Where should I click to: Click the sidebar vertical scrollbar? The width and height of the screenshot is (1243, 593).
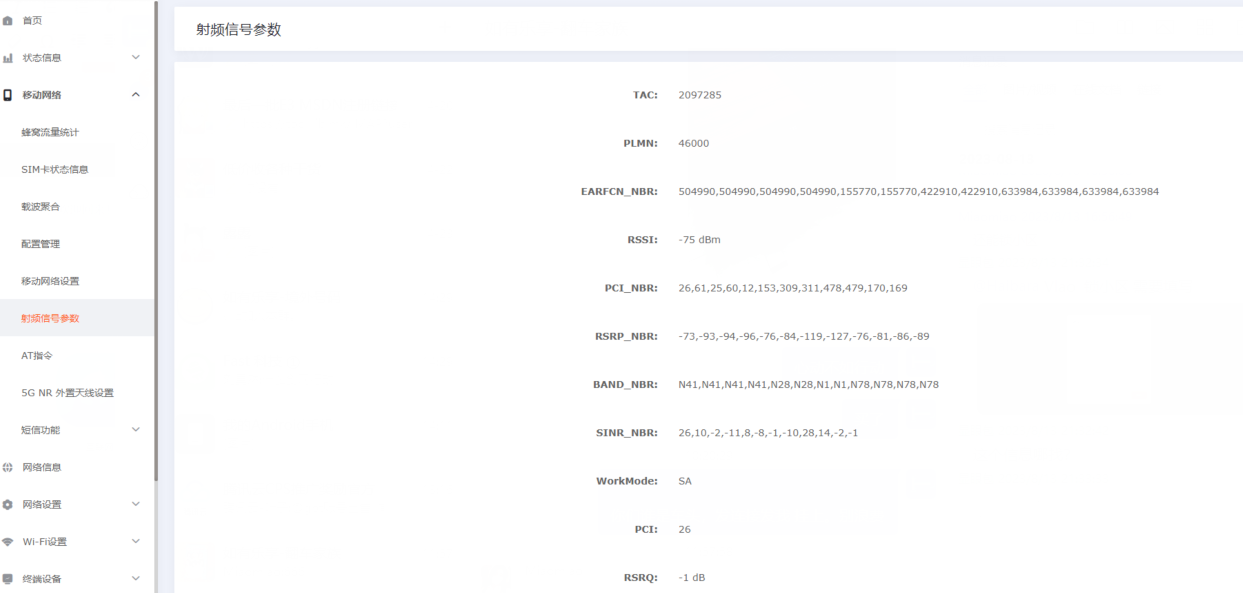click(156, 240)
